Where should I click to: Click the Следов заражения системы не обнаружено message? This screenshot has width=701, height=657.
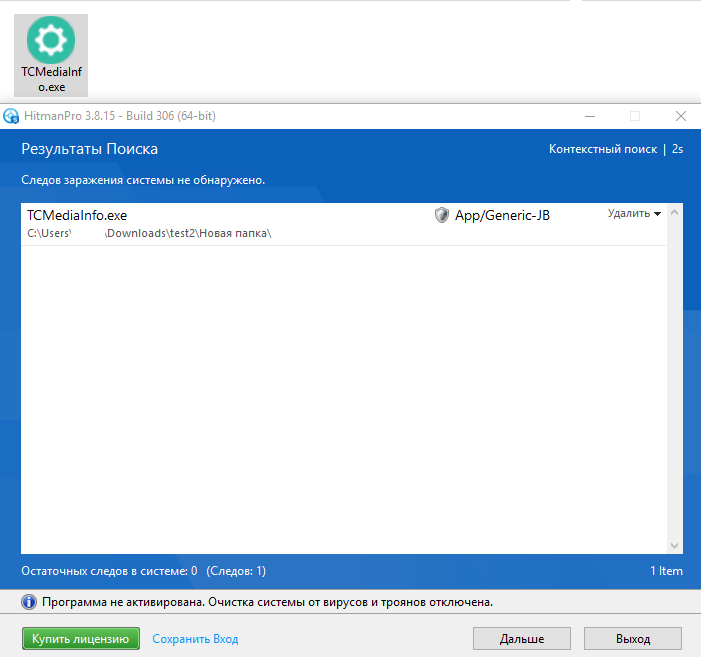pos(143,180)
